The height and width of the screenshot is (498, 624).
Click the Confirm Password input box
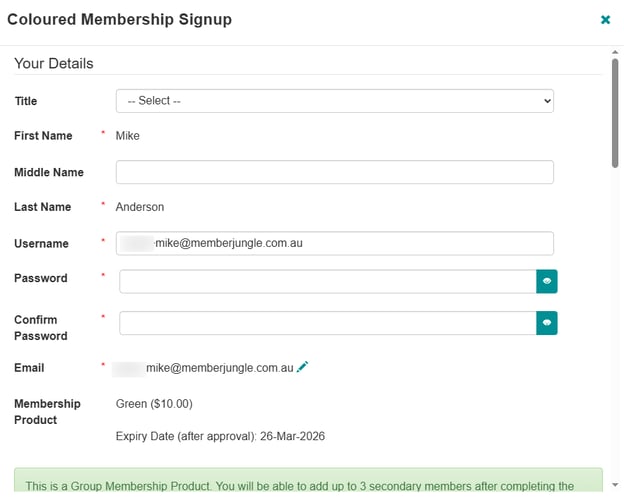328,323
